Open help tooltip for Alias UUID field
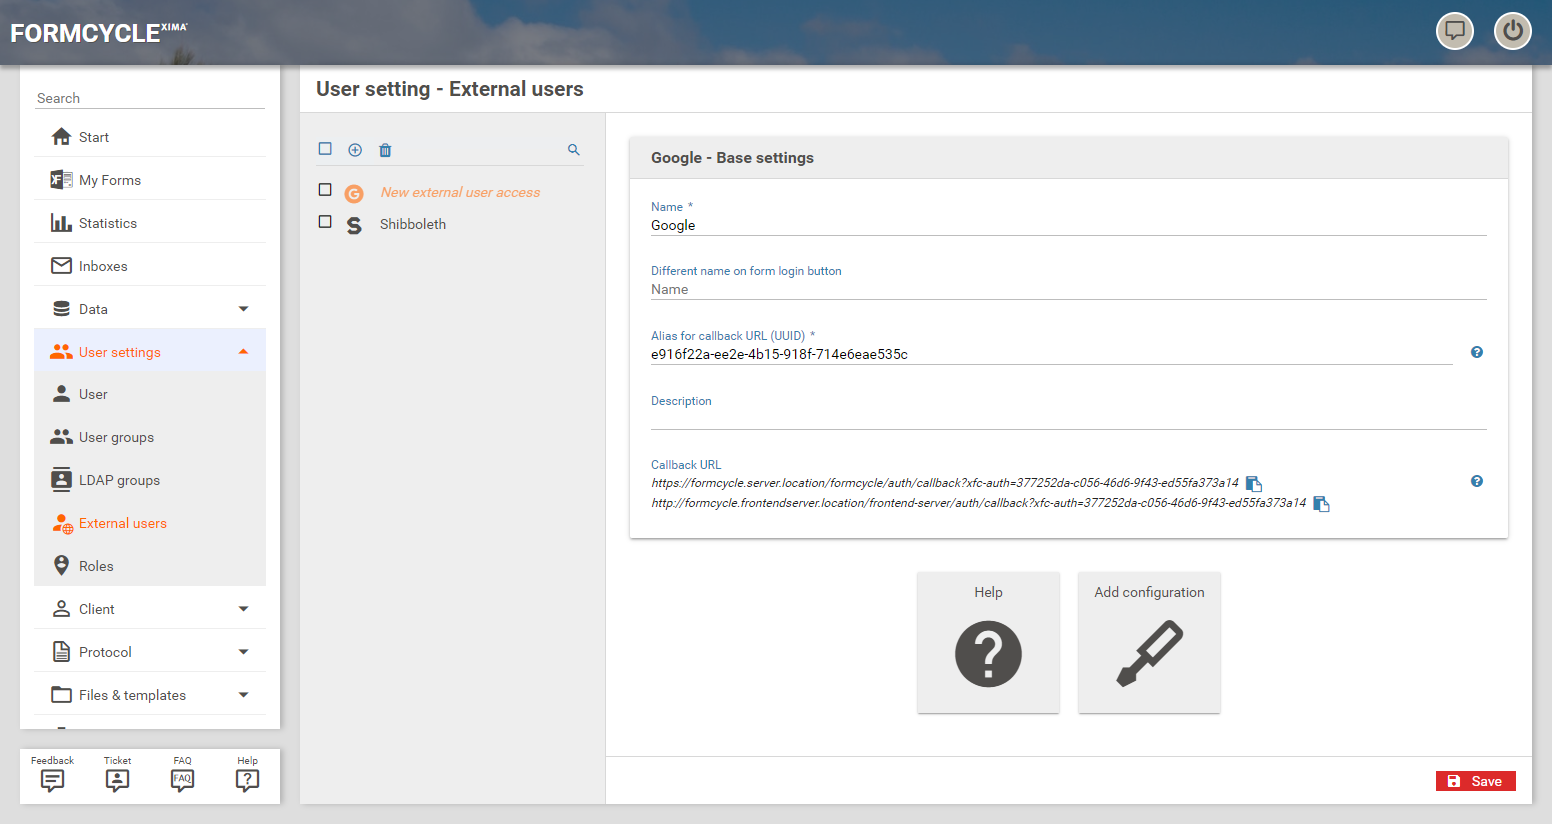This screenshot has height=824, width=1552. coord(1477,352)
